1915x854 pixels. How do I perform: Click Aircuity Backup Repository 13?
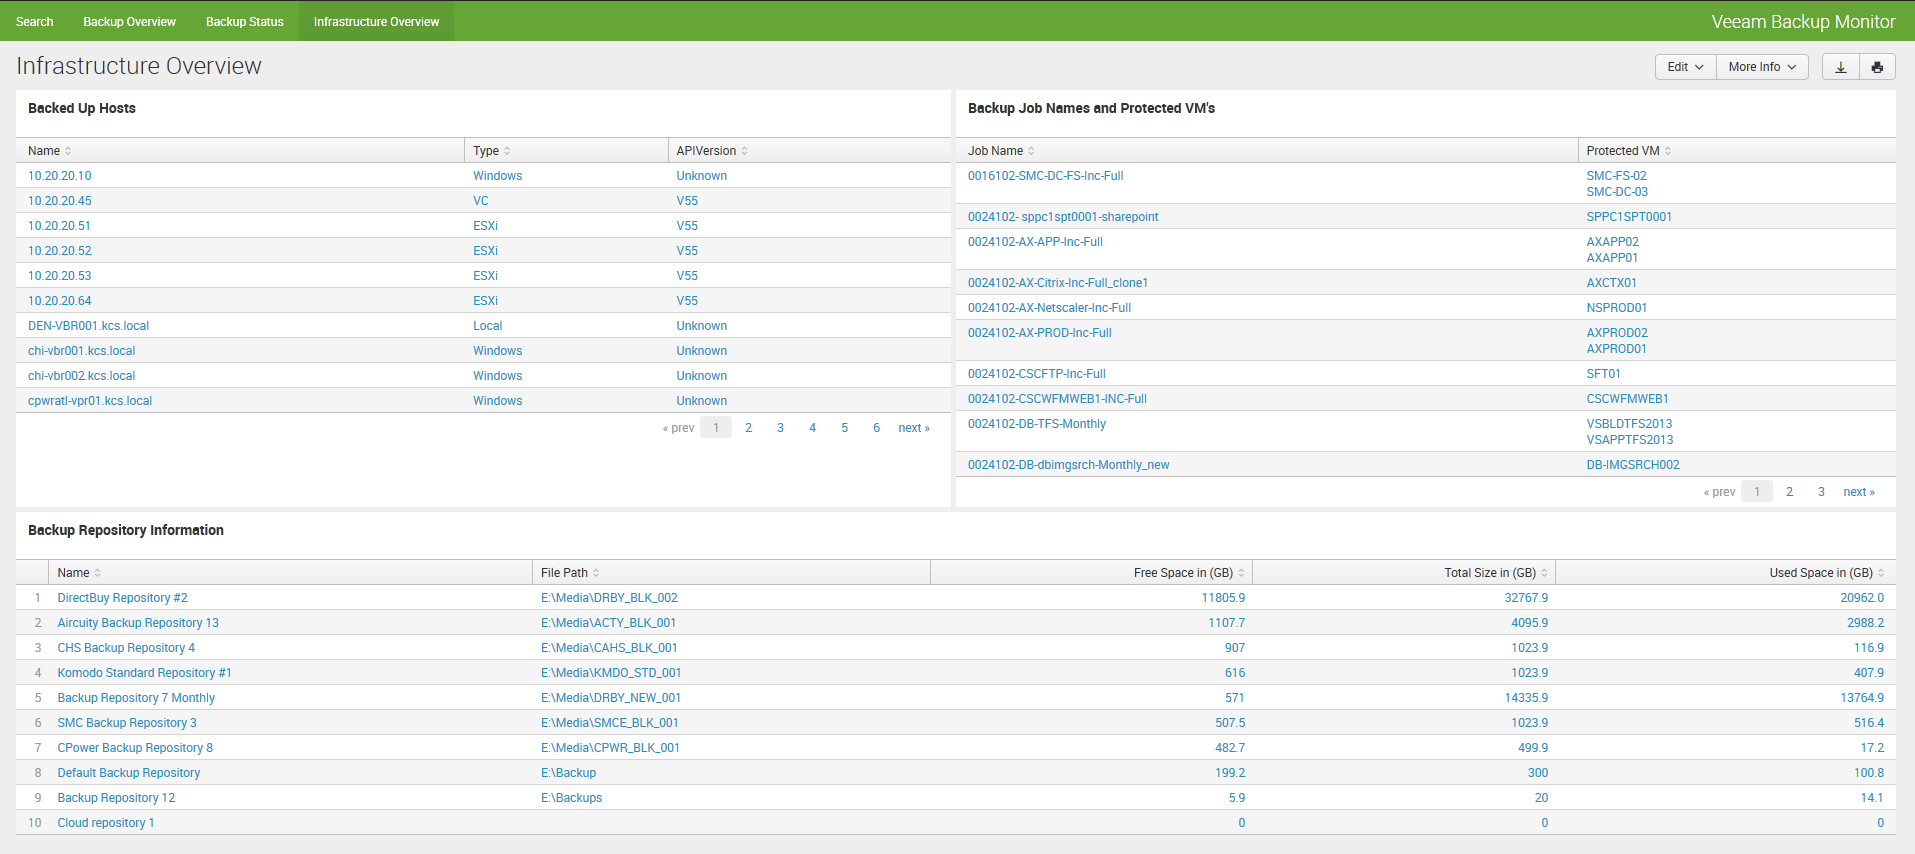(138, 623)
